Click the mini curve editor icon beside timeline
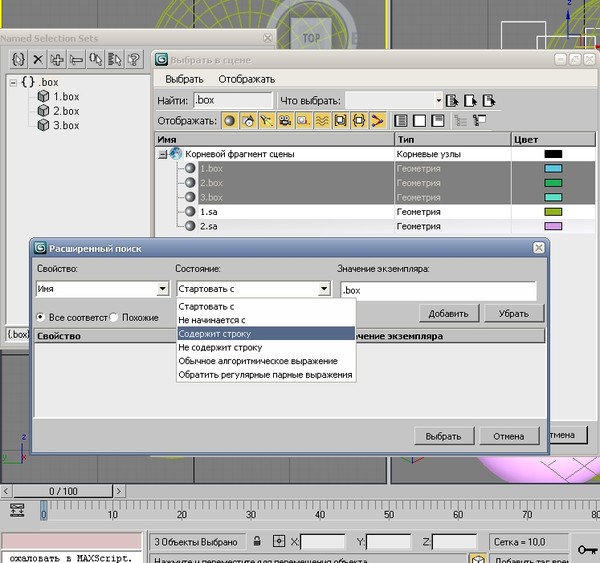The width and height of the screenshot is (600, 563). [x=17, y=510]
